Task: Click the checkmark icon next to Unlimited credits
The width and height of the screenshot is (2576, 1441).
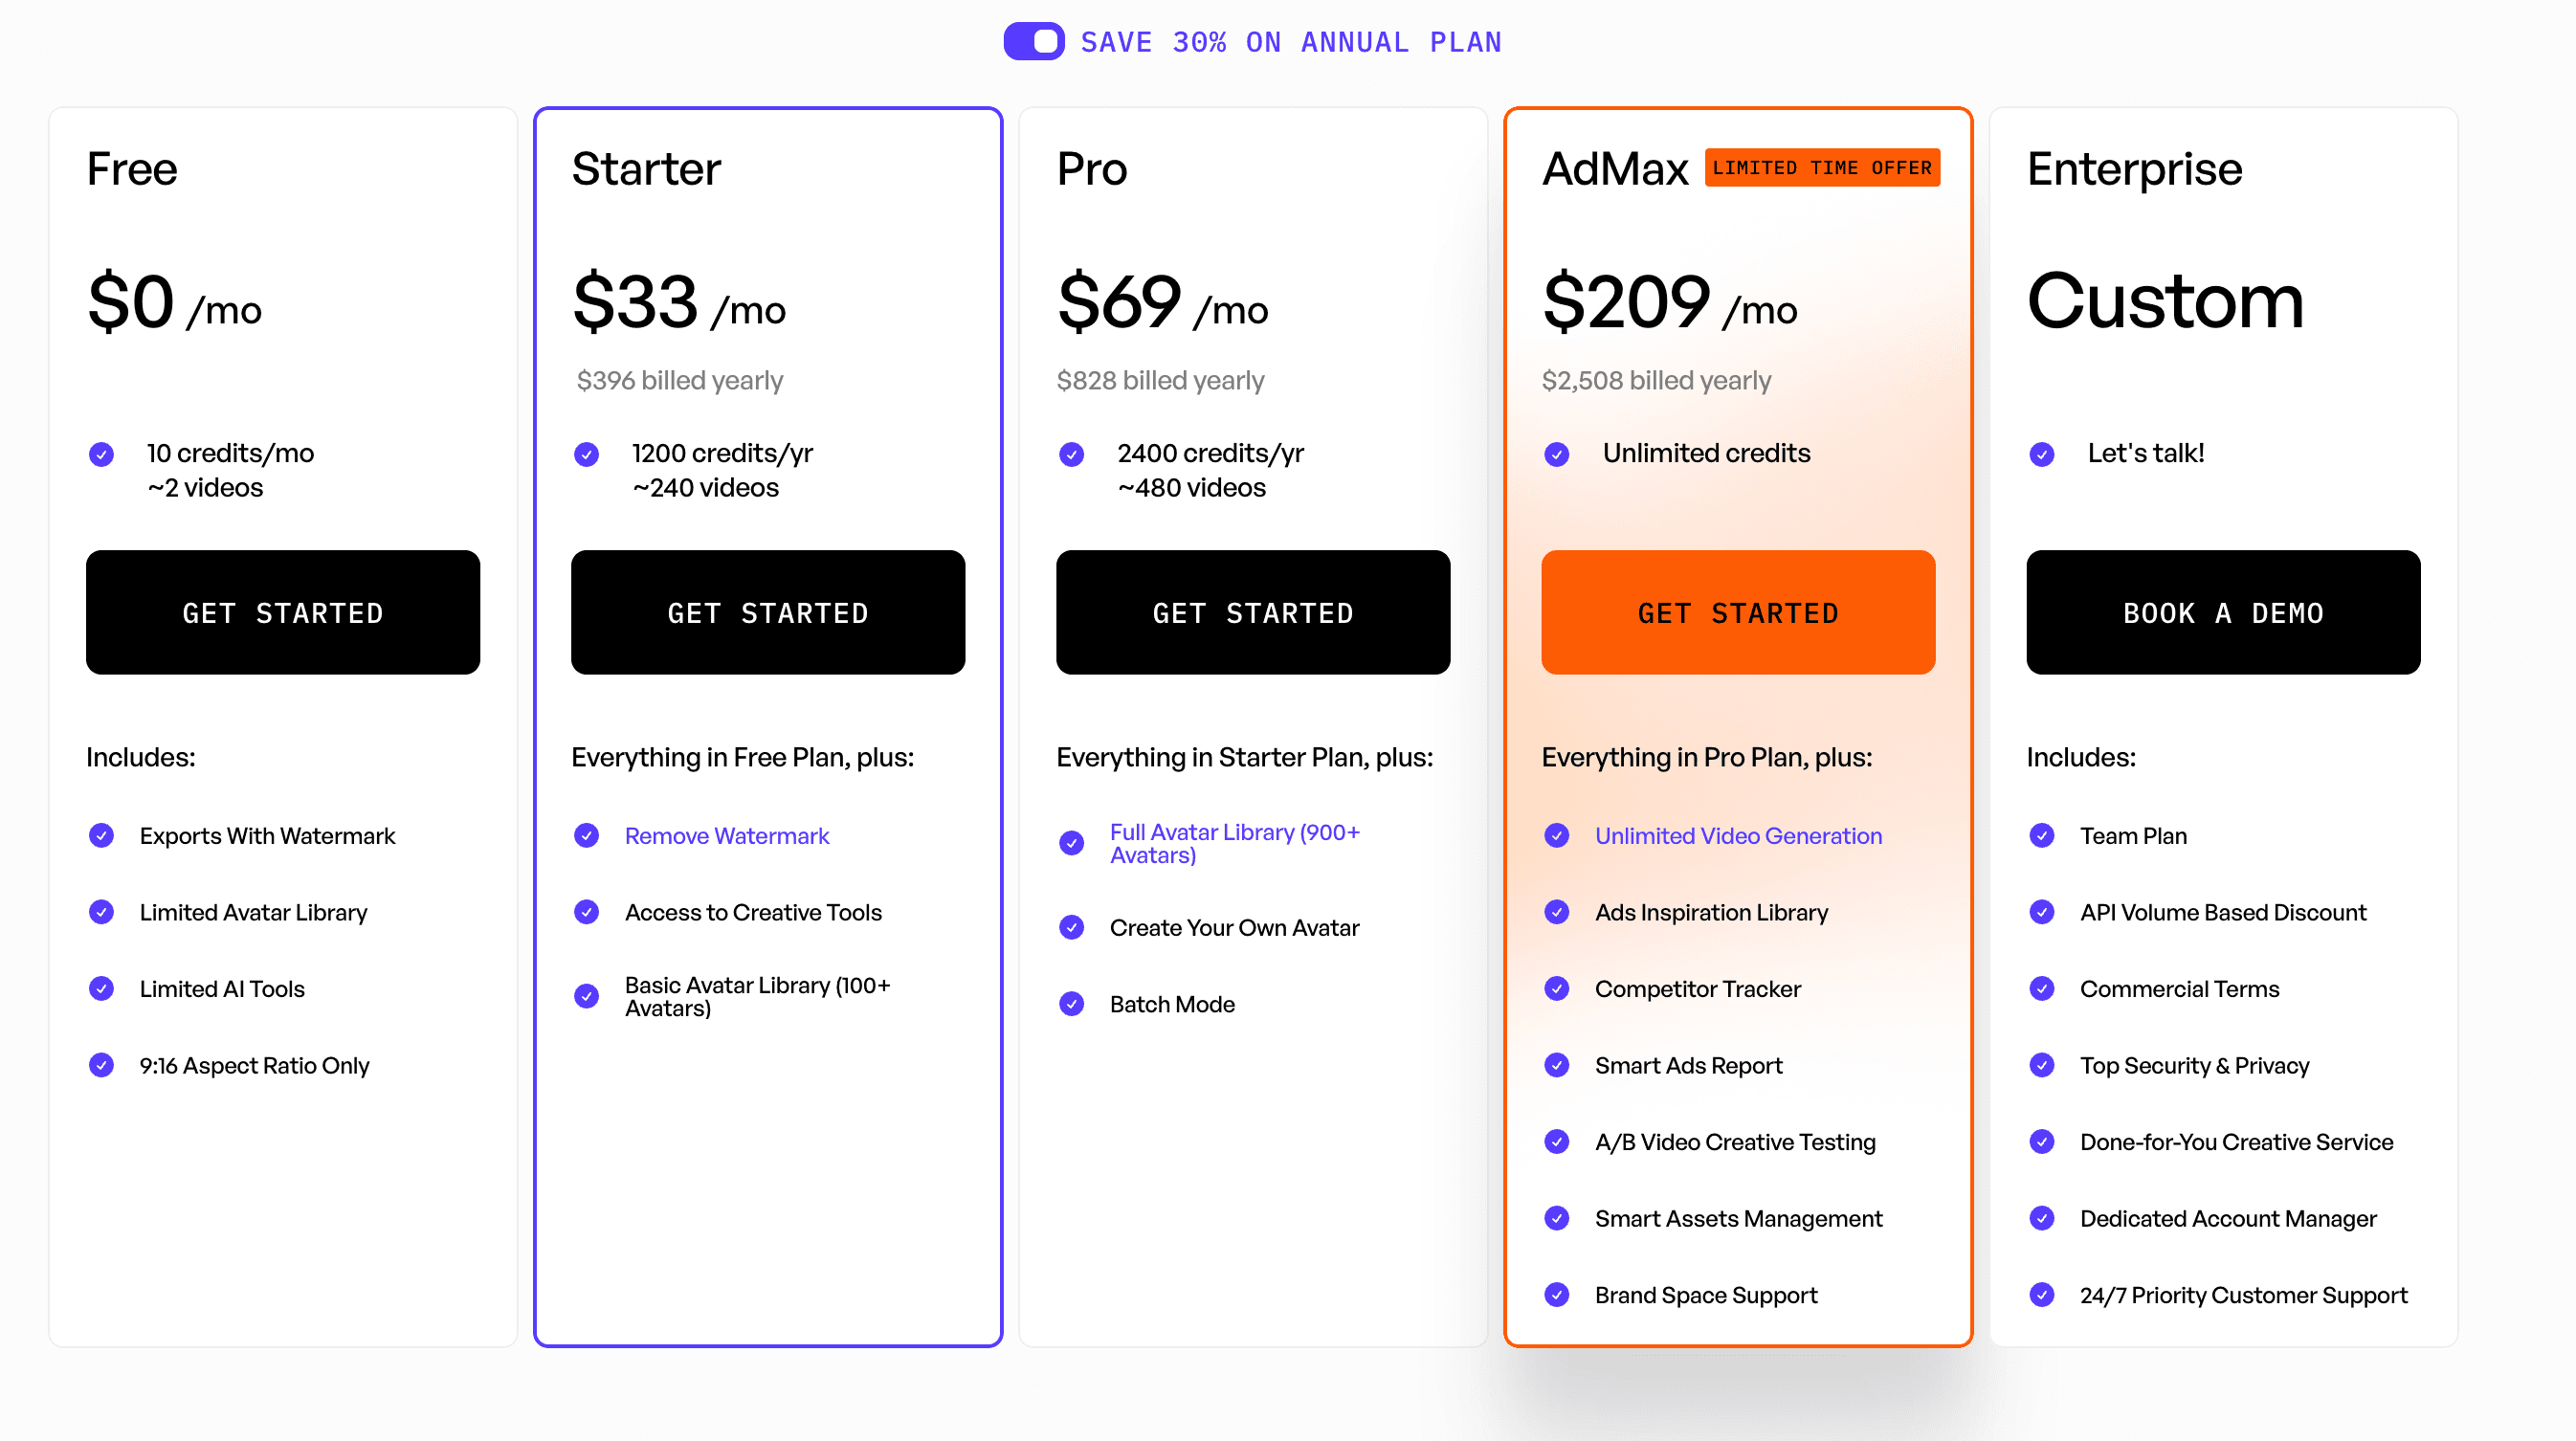Action: [1557, 454]
